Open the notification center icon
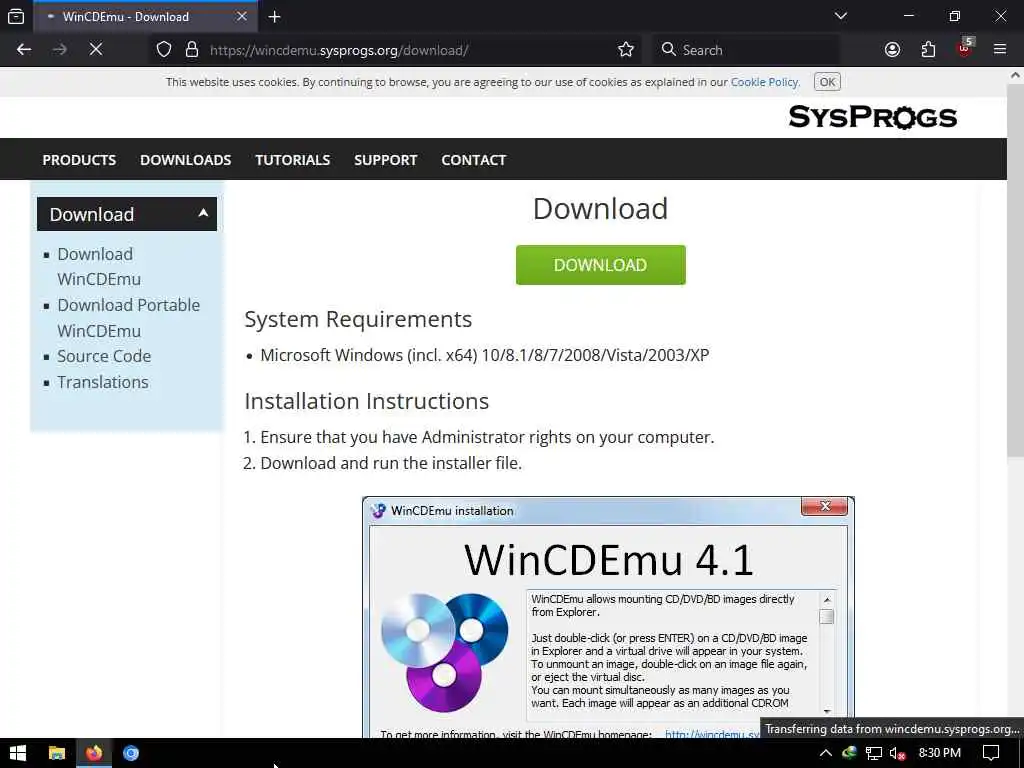This screenshot has width=1024, height=768. 991,753
